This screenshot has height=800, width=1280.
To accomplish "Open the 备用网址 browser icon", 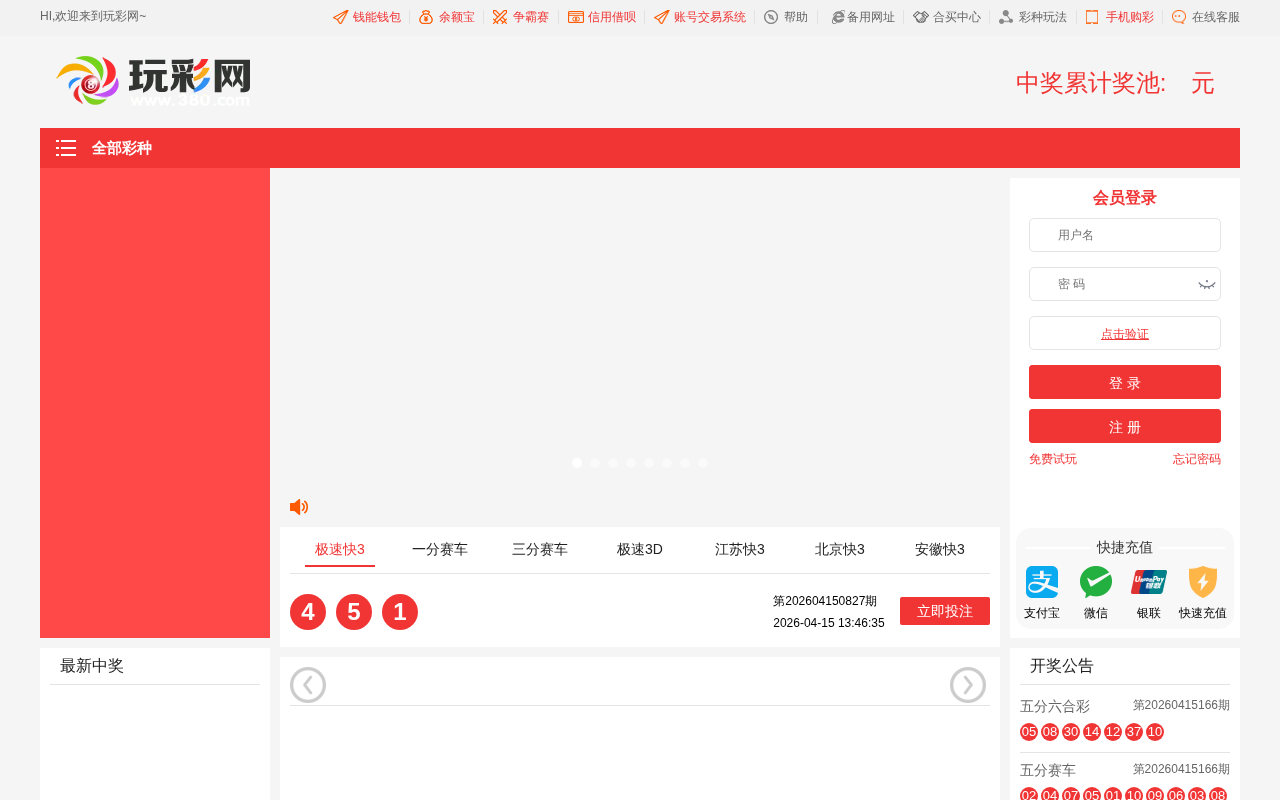I will pyautogui.click(x=838, y=17).
